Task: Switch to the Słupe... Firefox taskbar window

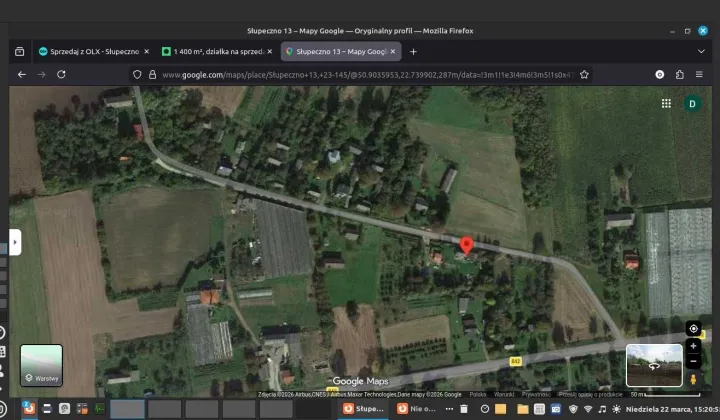Action: (x=363, y=409)
